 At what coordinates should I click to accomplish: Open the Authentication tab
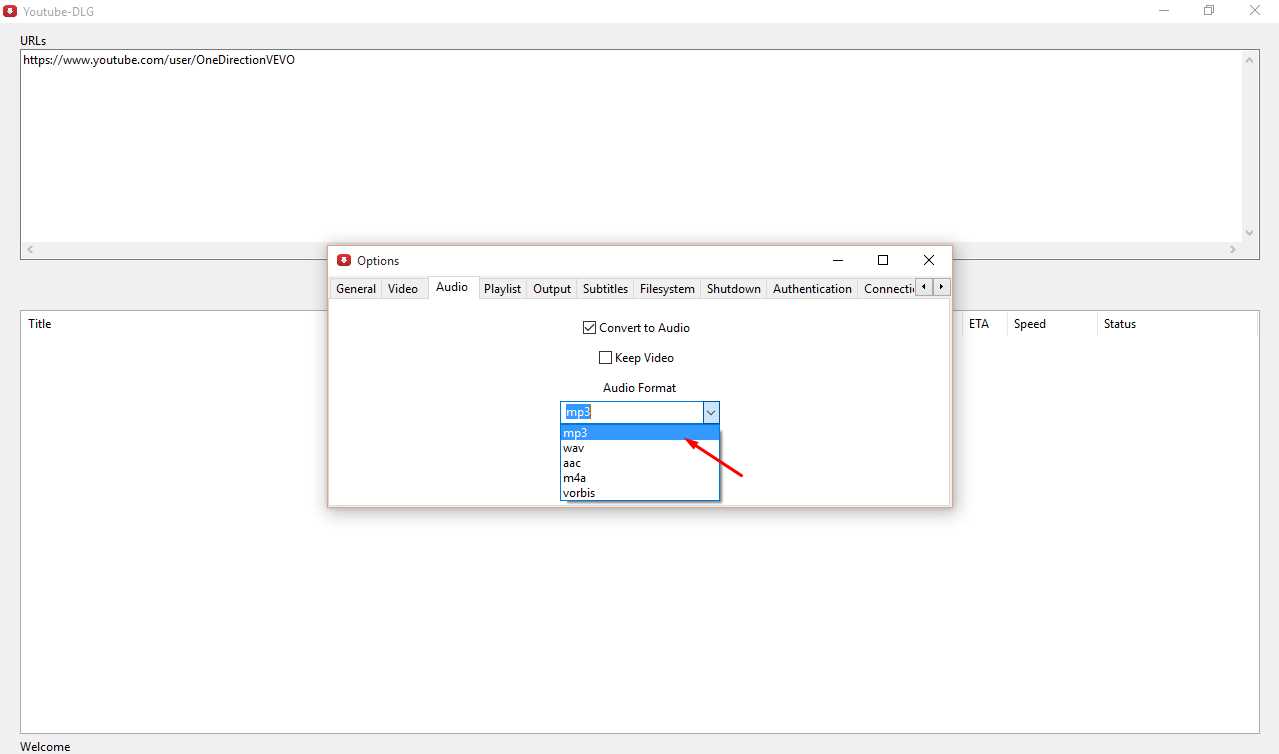pos(812,288)
